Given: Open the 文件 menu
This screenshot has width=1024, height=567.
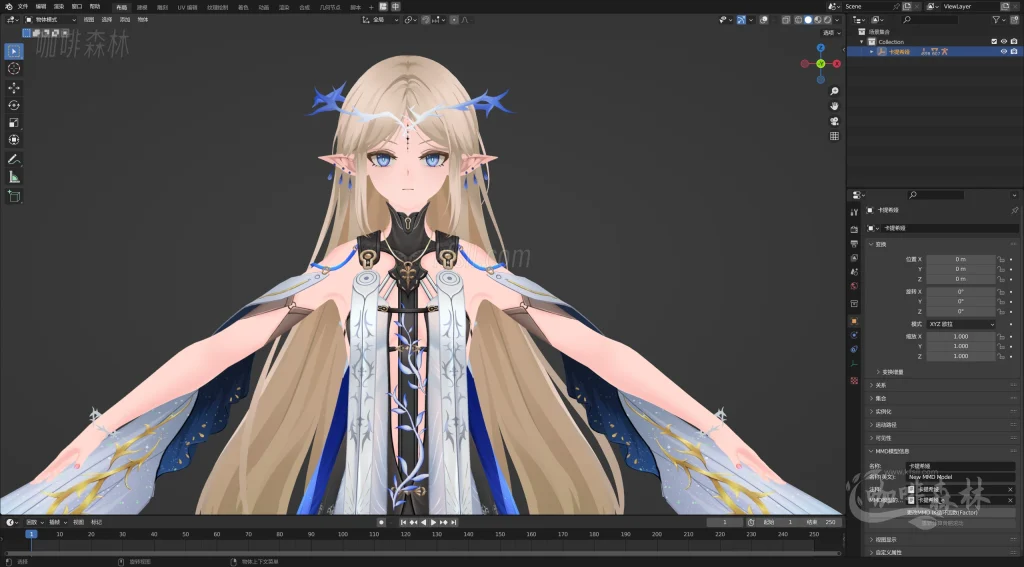Looking at the screenshot, I should (x=23, y=7).
